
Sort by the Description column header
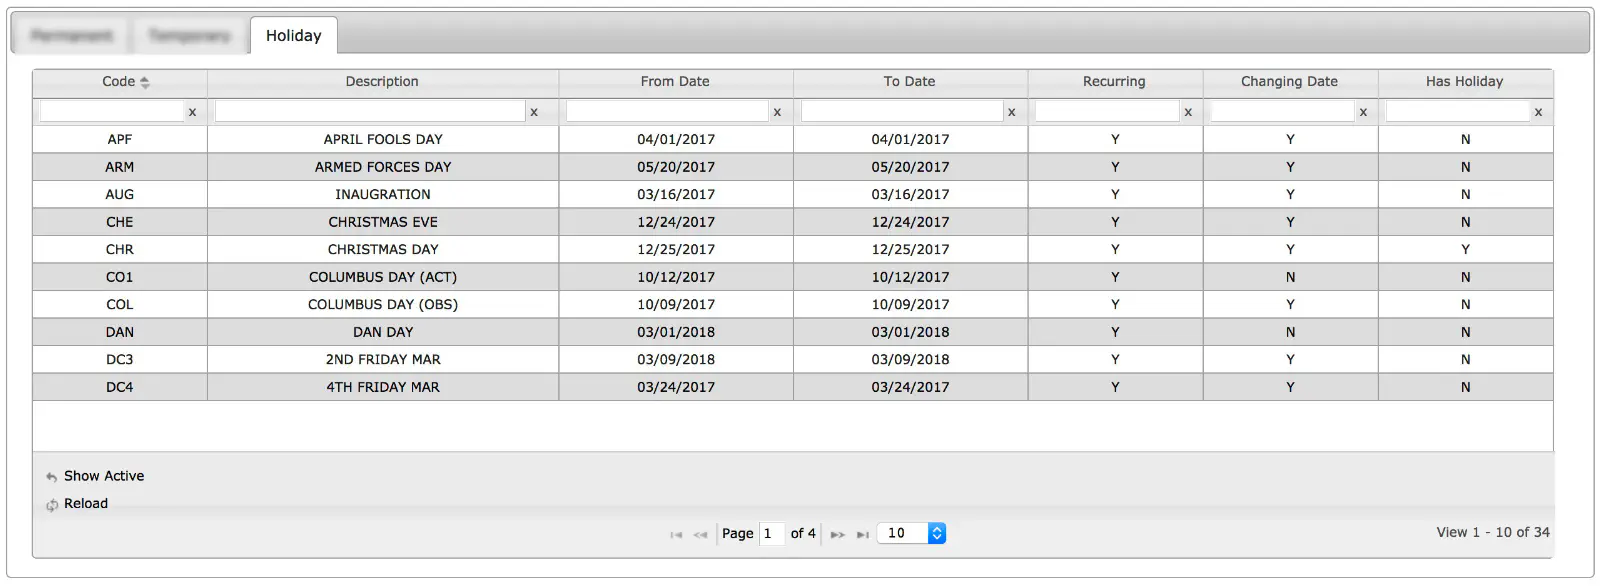tap(382, 81)
